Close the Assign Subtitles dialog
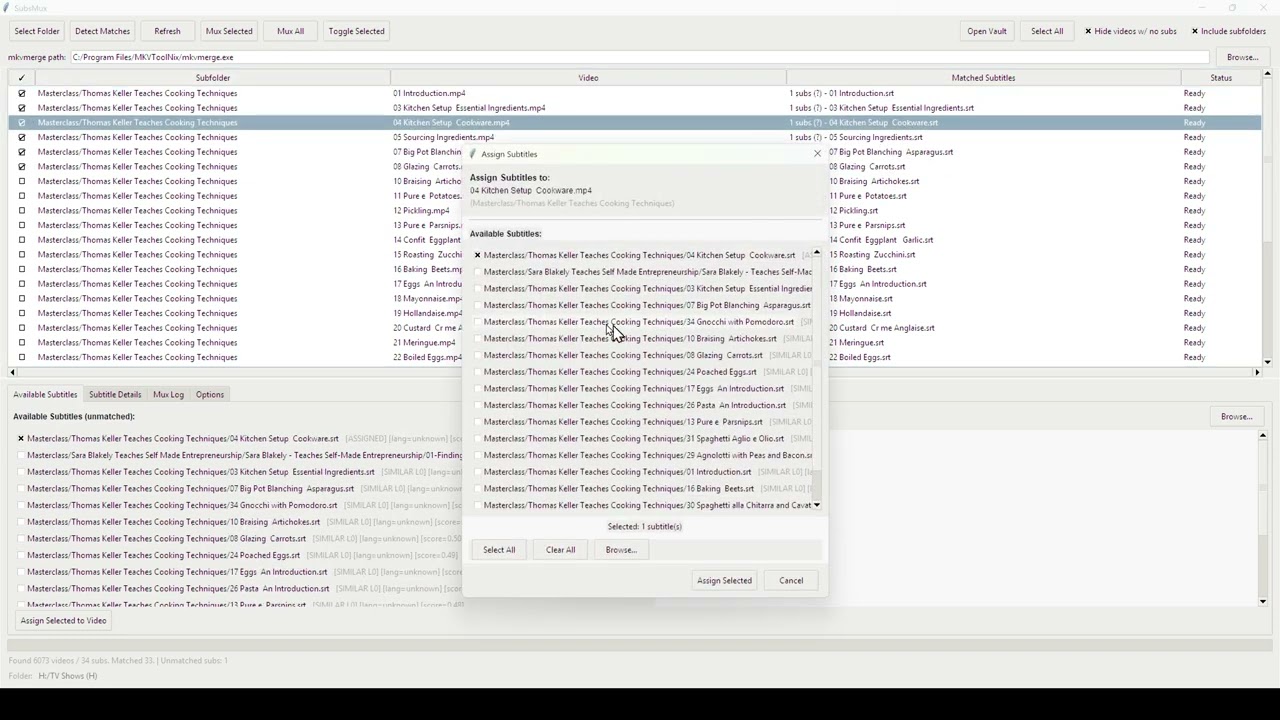This screenshot has width=1280, height=720. (x=817, y=154)
